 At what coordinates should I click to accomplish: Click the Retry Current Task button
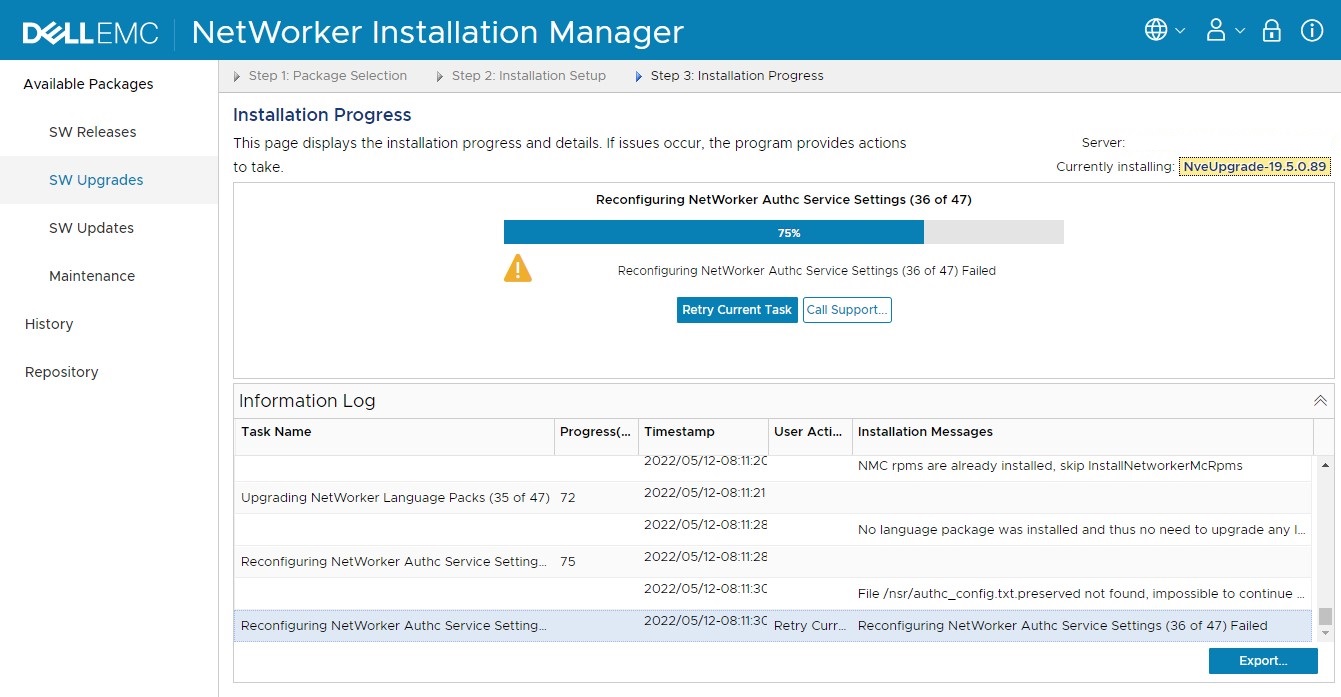coord(736,310)
